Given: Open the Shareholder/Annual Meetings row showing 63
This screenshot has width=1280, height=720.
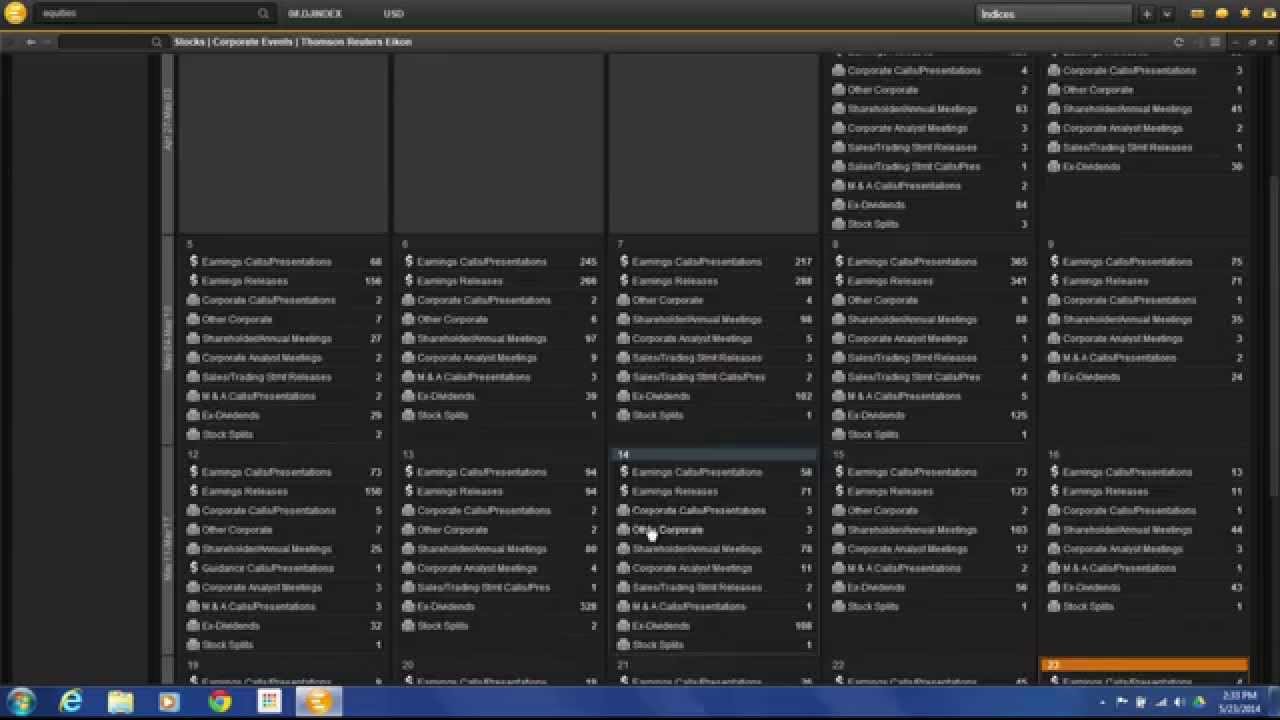Looking at the screenshot, I should tap(929, 109).
